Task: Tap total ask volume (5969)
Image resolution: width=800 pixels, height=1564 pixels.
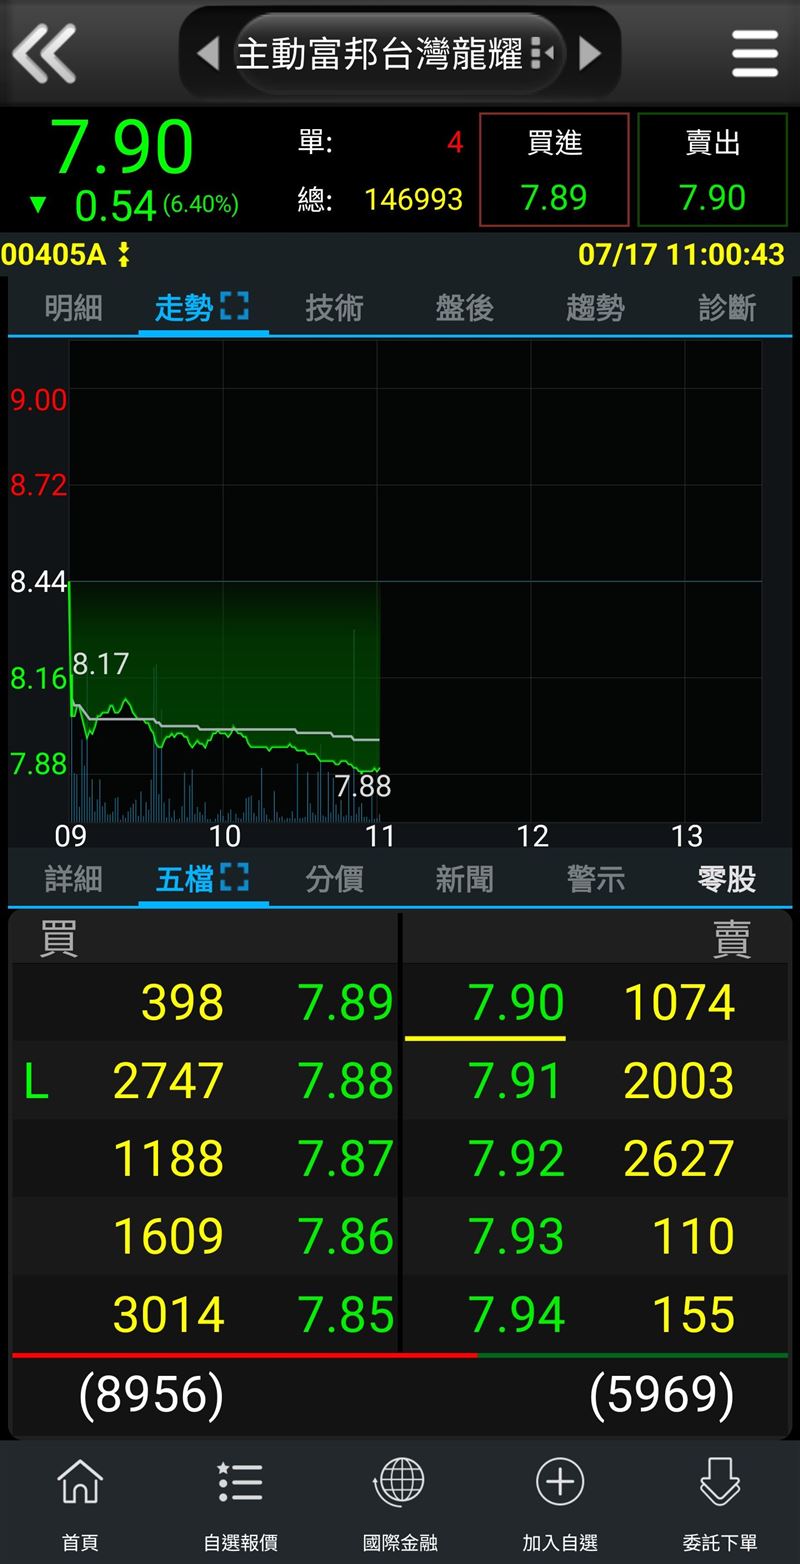Action: (x=662, y=1394)
